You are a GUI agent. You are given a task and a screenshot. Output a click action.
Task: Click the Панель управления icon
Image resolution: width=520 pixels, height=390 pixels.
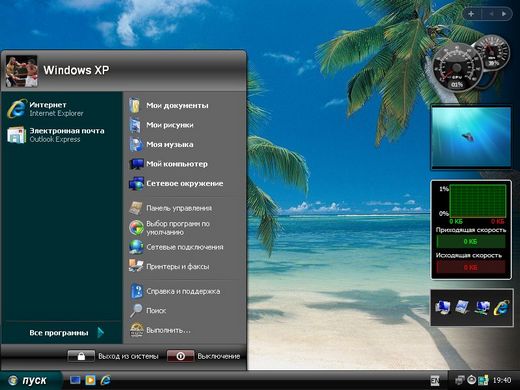[136, 208]
